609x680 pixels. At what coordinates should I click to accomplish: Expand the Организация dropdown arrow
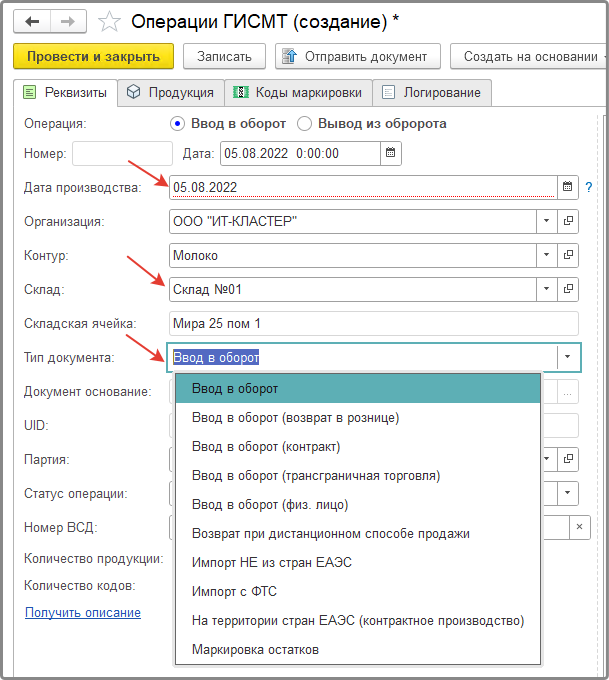pos(547,221)
